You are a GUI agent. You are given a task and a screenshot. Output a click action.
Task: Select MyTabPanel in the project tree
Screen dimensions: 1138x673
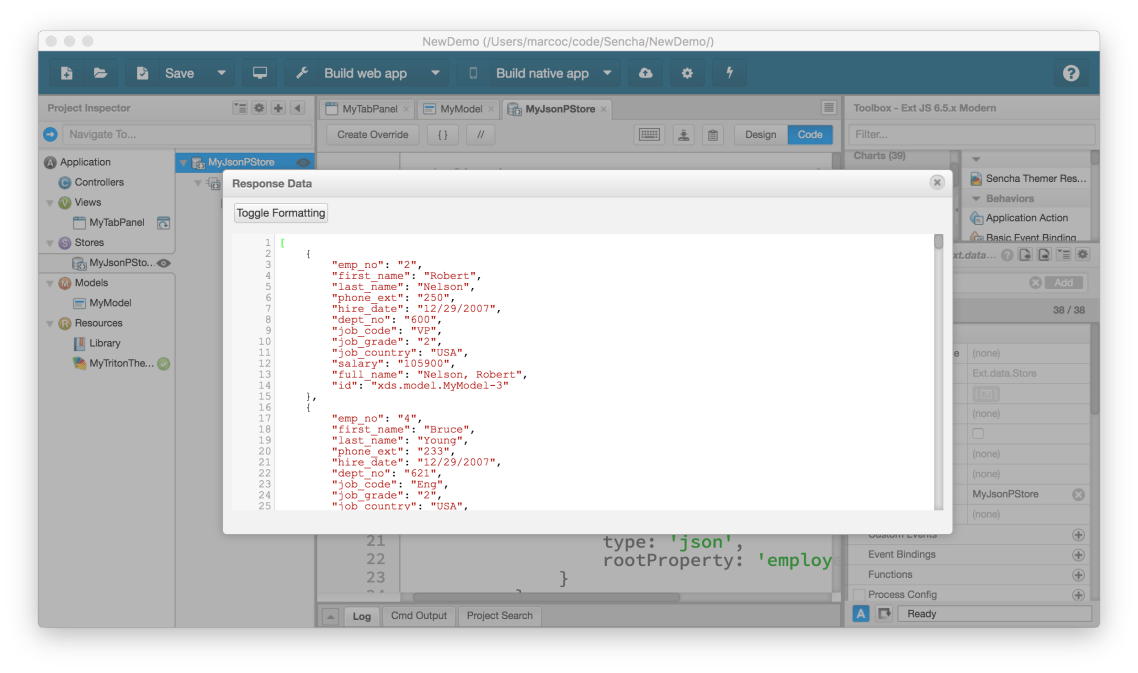pos(116,222)
